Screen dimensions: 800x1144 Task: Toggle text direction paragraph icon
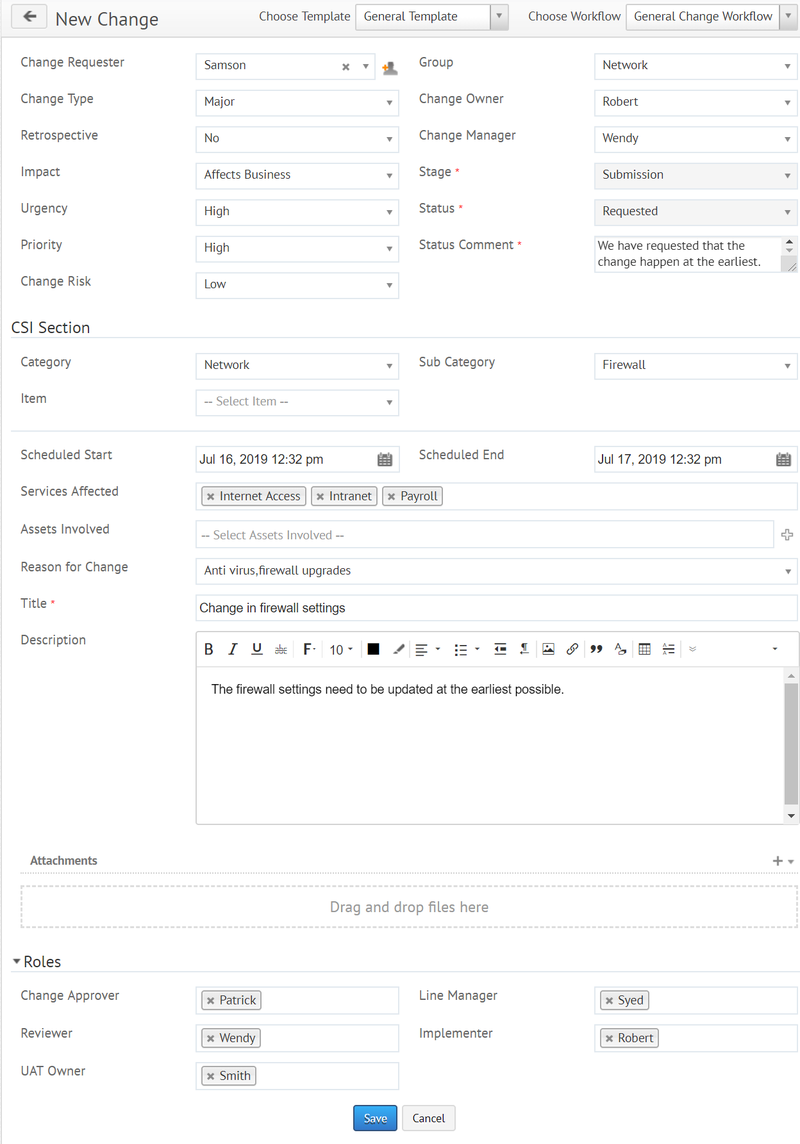[524, 649]
